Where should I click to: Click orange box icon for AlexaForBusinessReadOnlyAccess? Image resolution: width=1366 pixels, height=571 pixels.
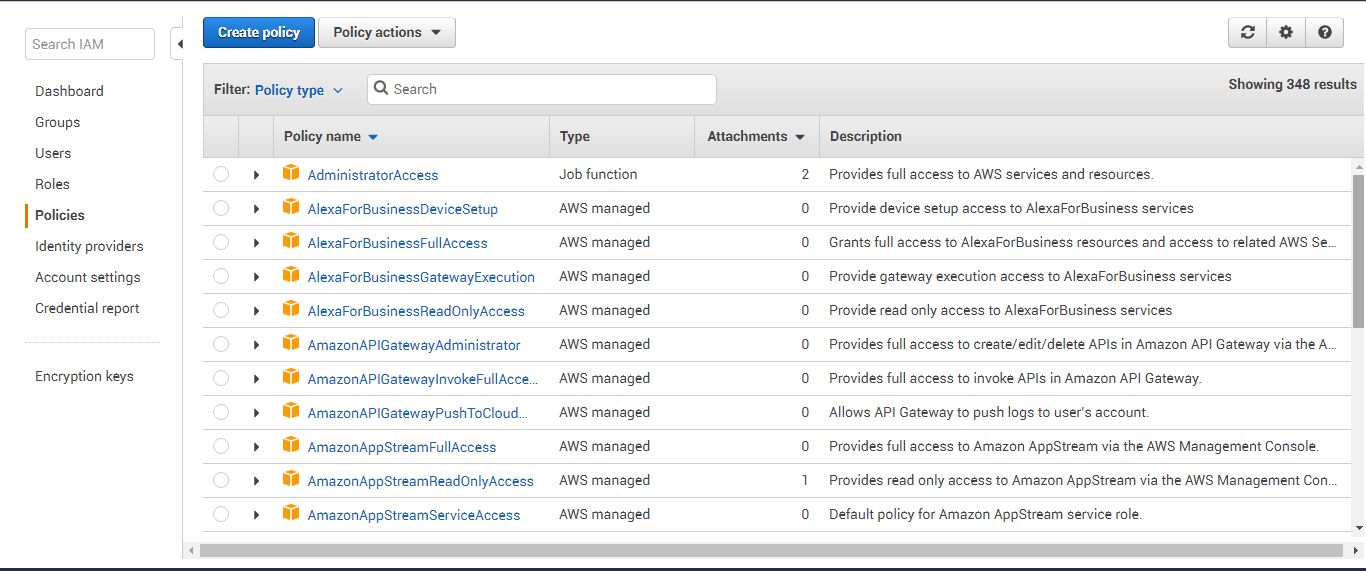[291, 309]
